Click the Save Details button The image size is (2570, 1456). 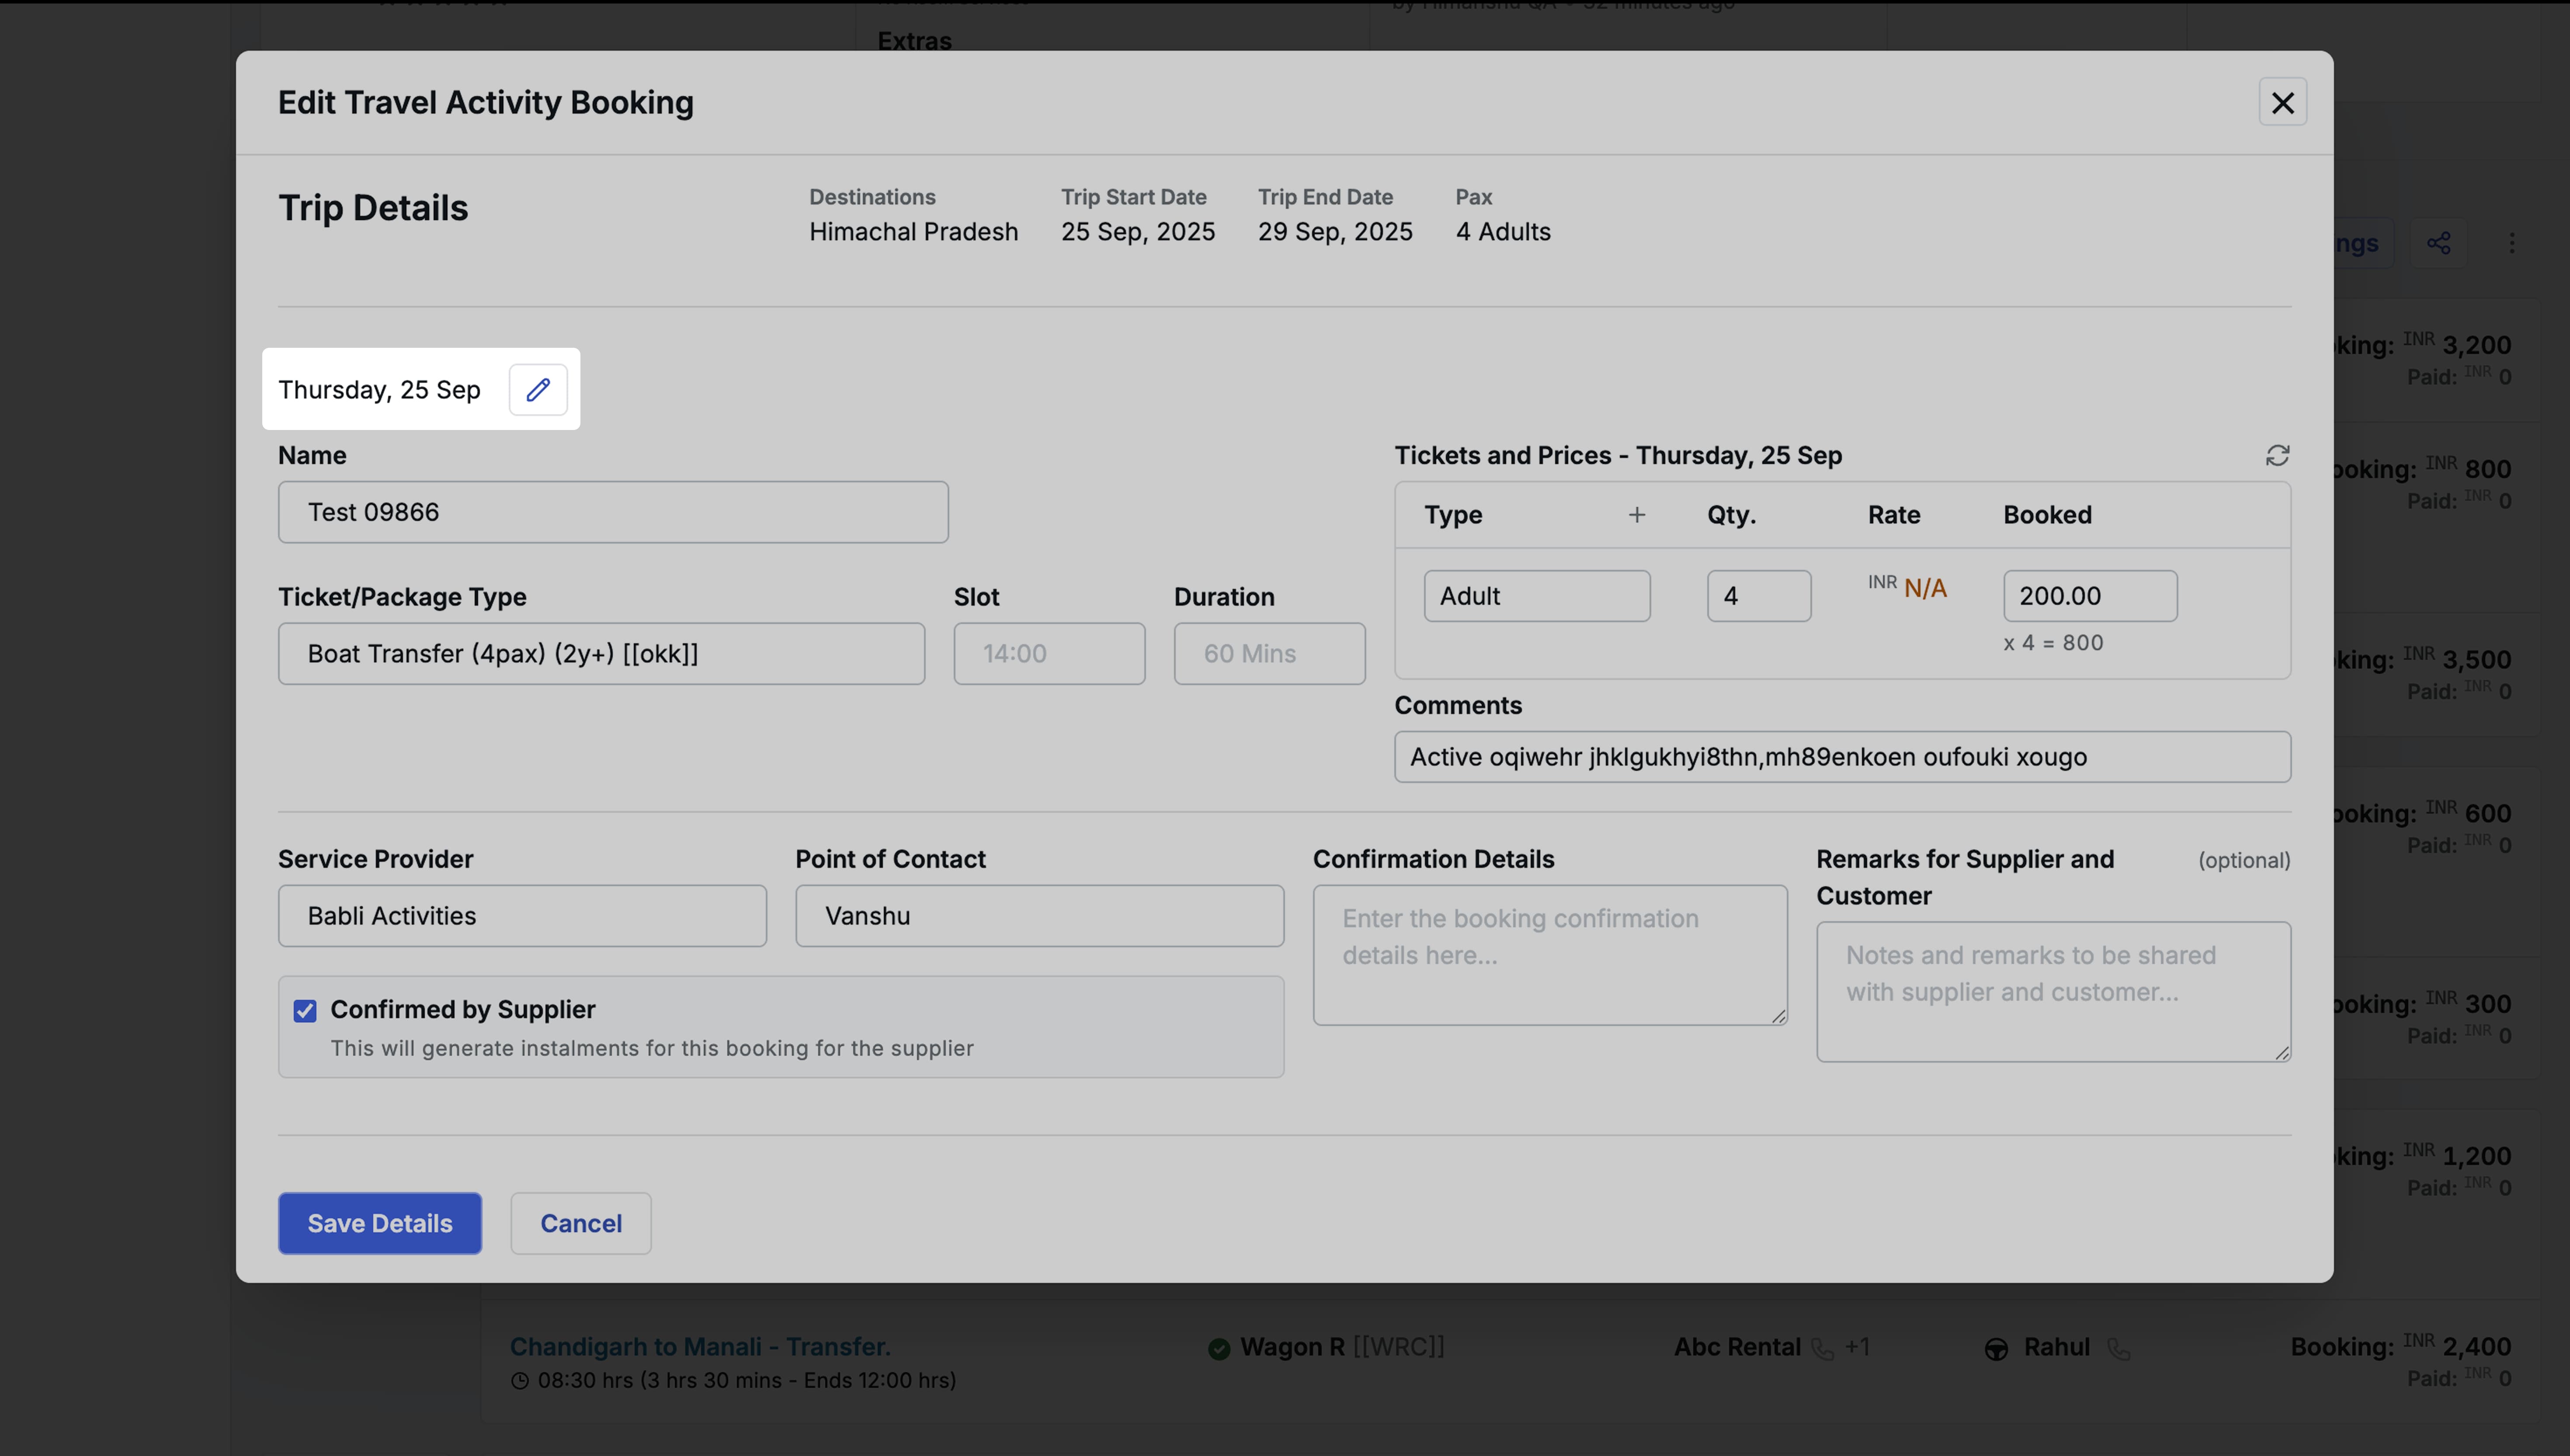click(x=379, y=1223)
